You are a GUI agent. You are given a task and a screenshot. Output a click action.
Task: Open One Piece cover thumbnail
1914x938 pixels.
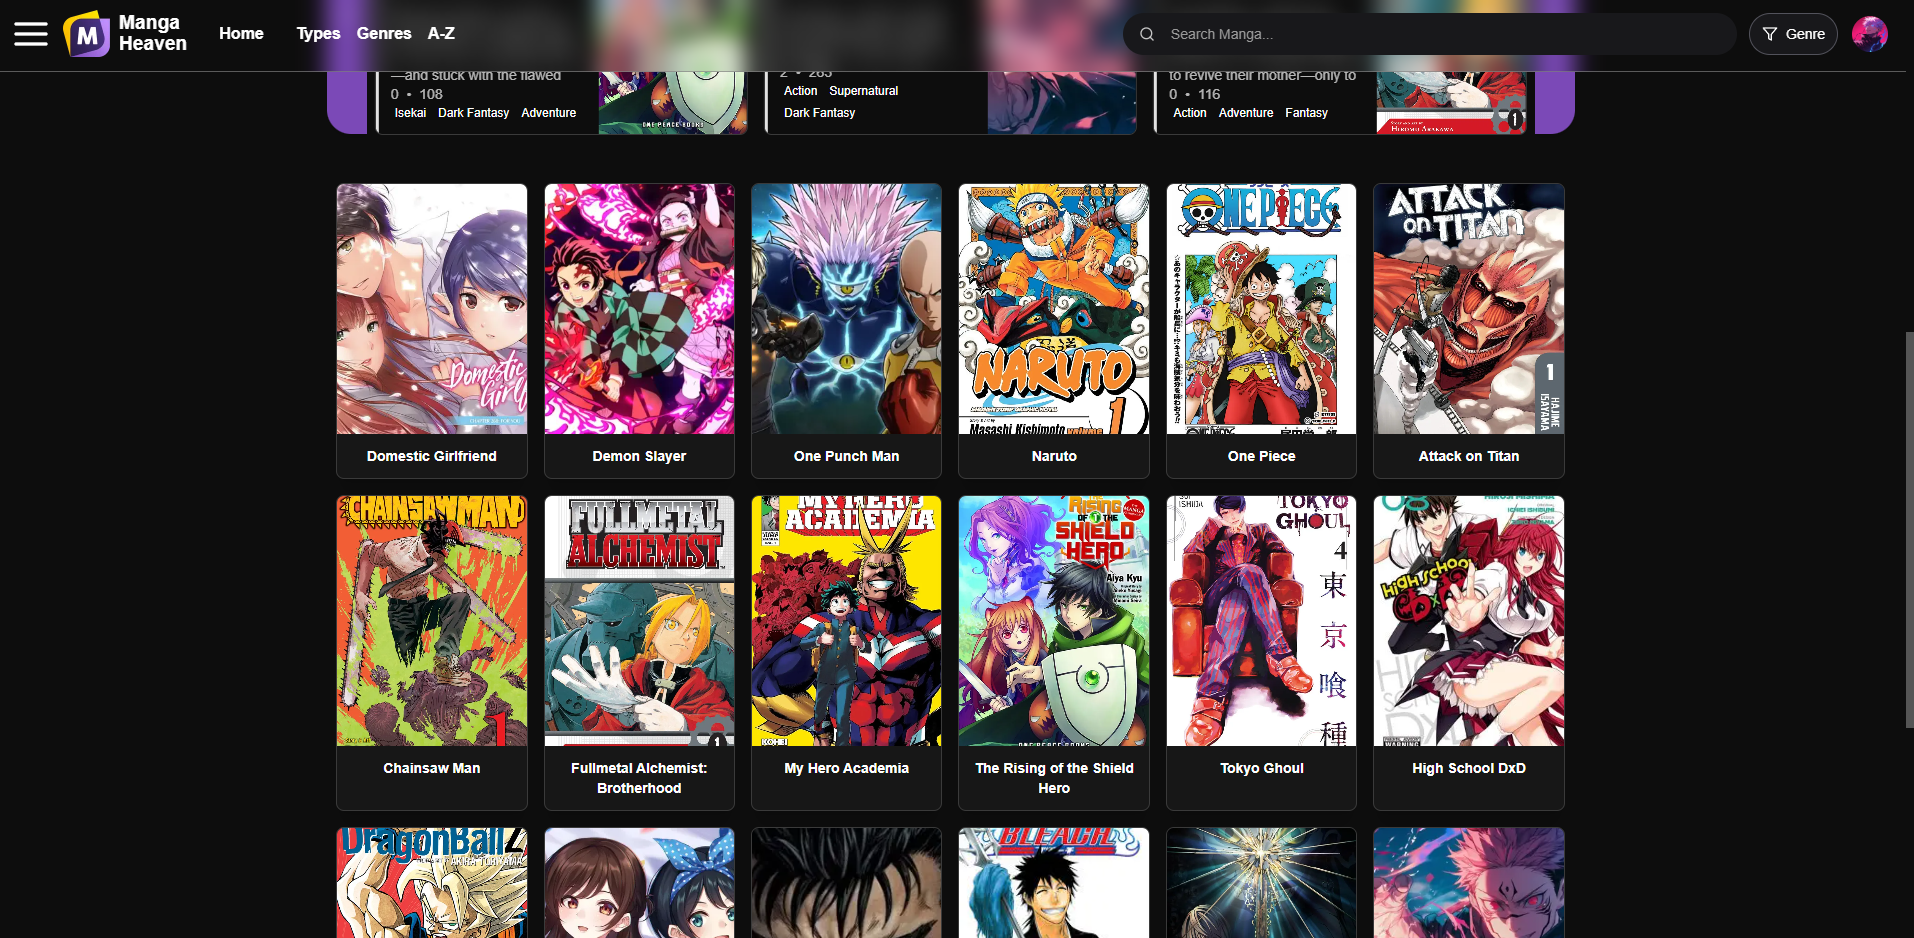(x=1261, y=309)
